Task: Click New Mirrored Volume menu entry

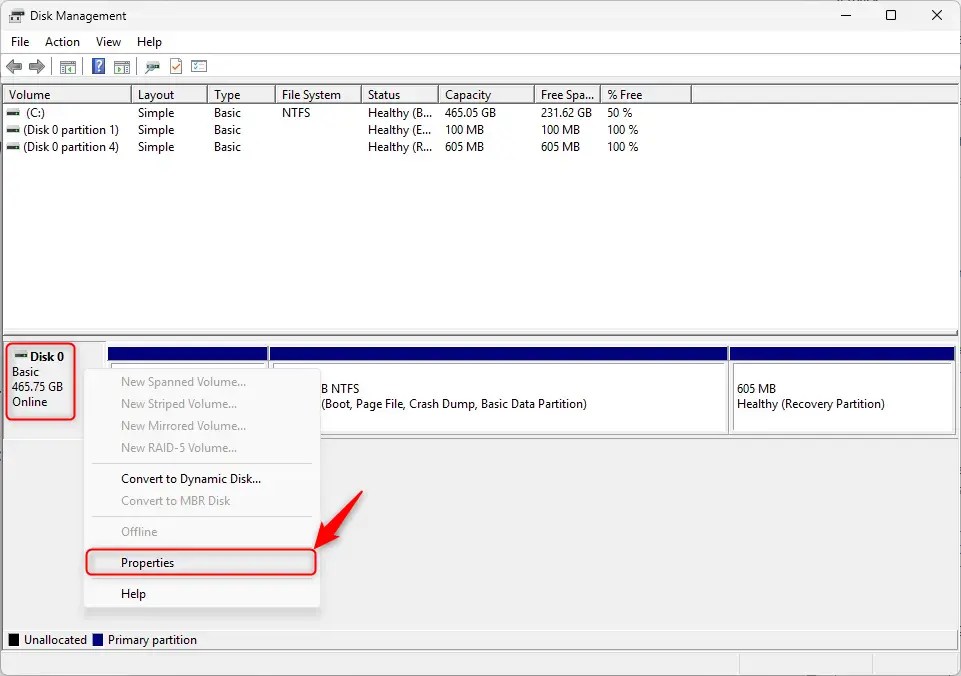Action: (201, 426)
